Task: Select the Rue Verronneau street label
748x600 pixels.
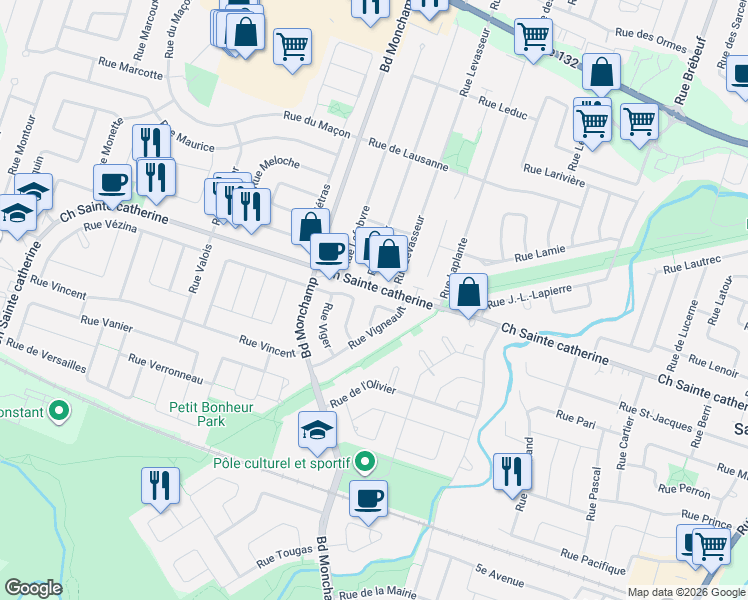Action: tap(166, 369)
